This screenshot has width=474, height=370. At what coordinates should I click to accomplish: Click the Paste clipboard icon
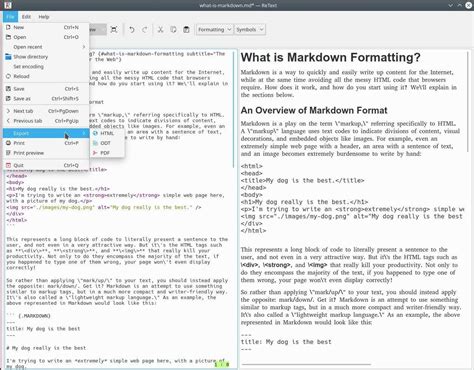186,30
